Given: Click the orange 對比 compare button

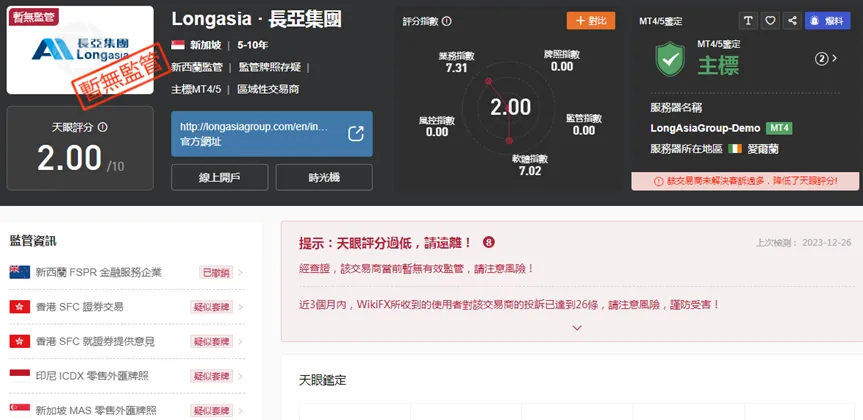Looking at the screenshot, I should pos(591,21).
